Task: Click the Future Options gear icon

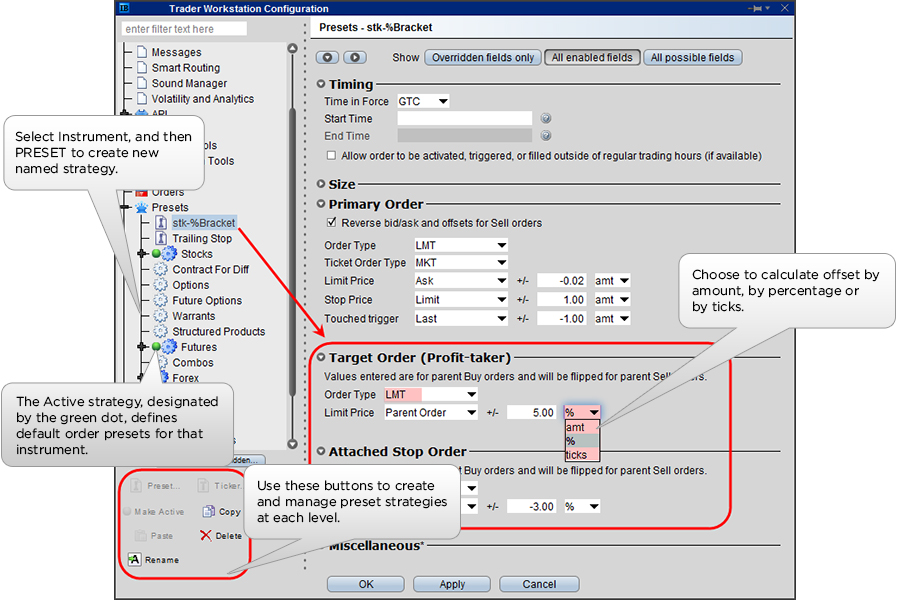Action: point(160,301)
